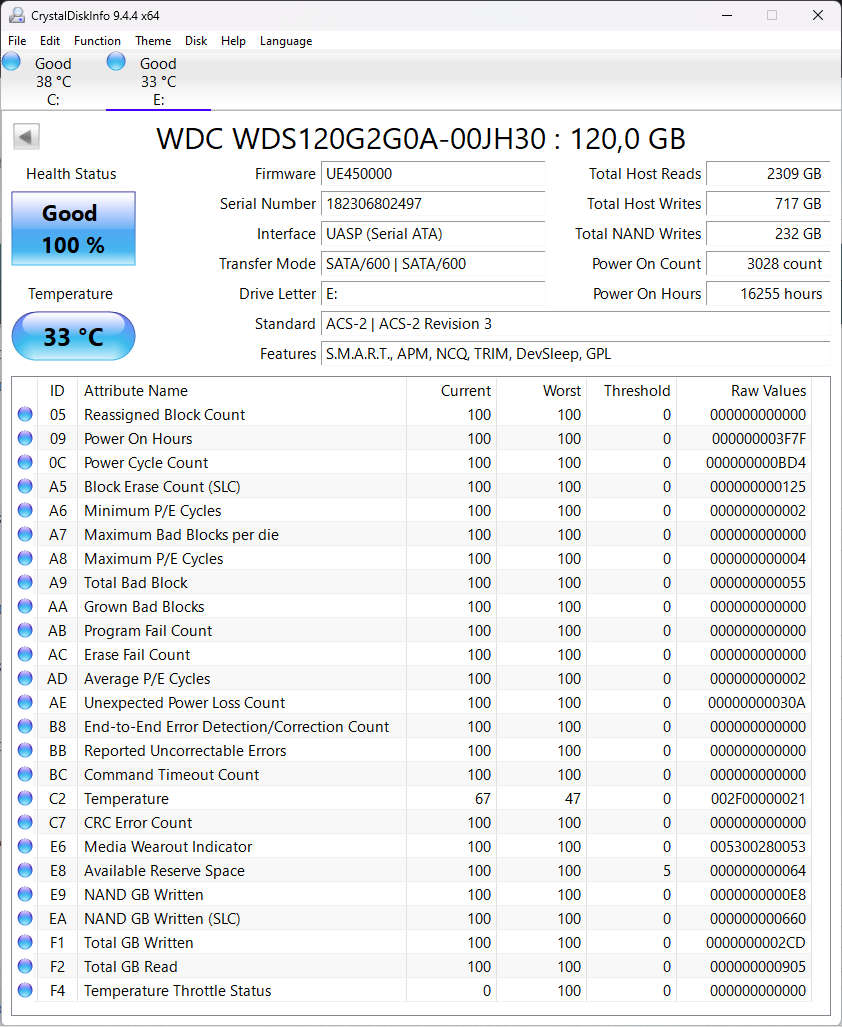Click the blue indicator beside Grown Bad Blocks
The height and width of the screenshot is (1027, 842).
tap(24, 607)
